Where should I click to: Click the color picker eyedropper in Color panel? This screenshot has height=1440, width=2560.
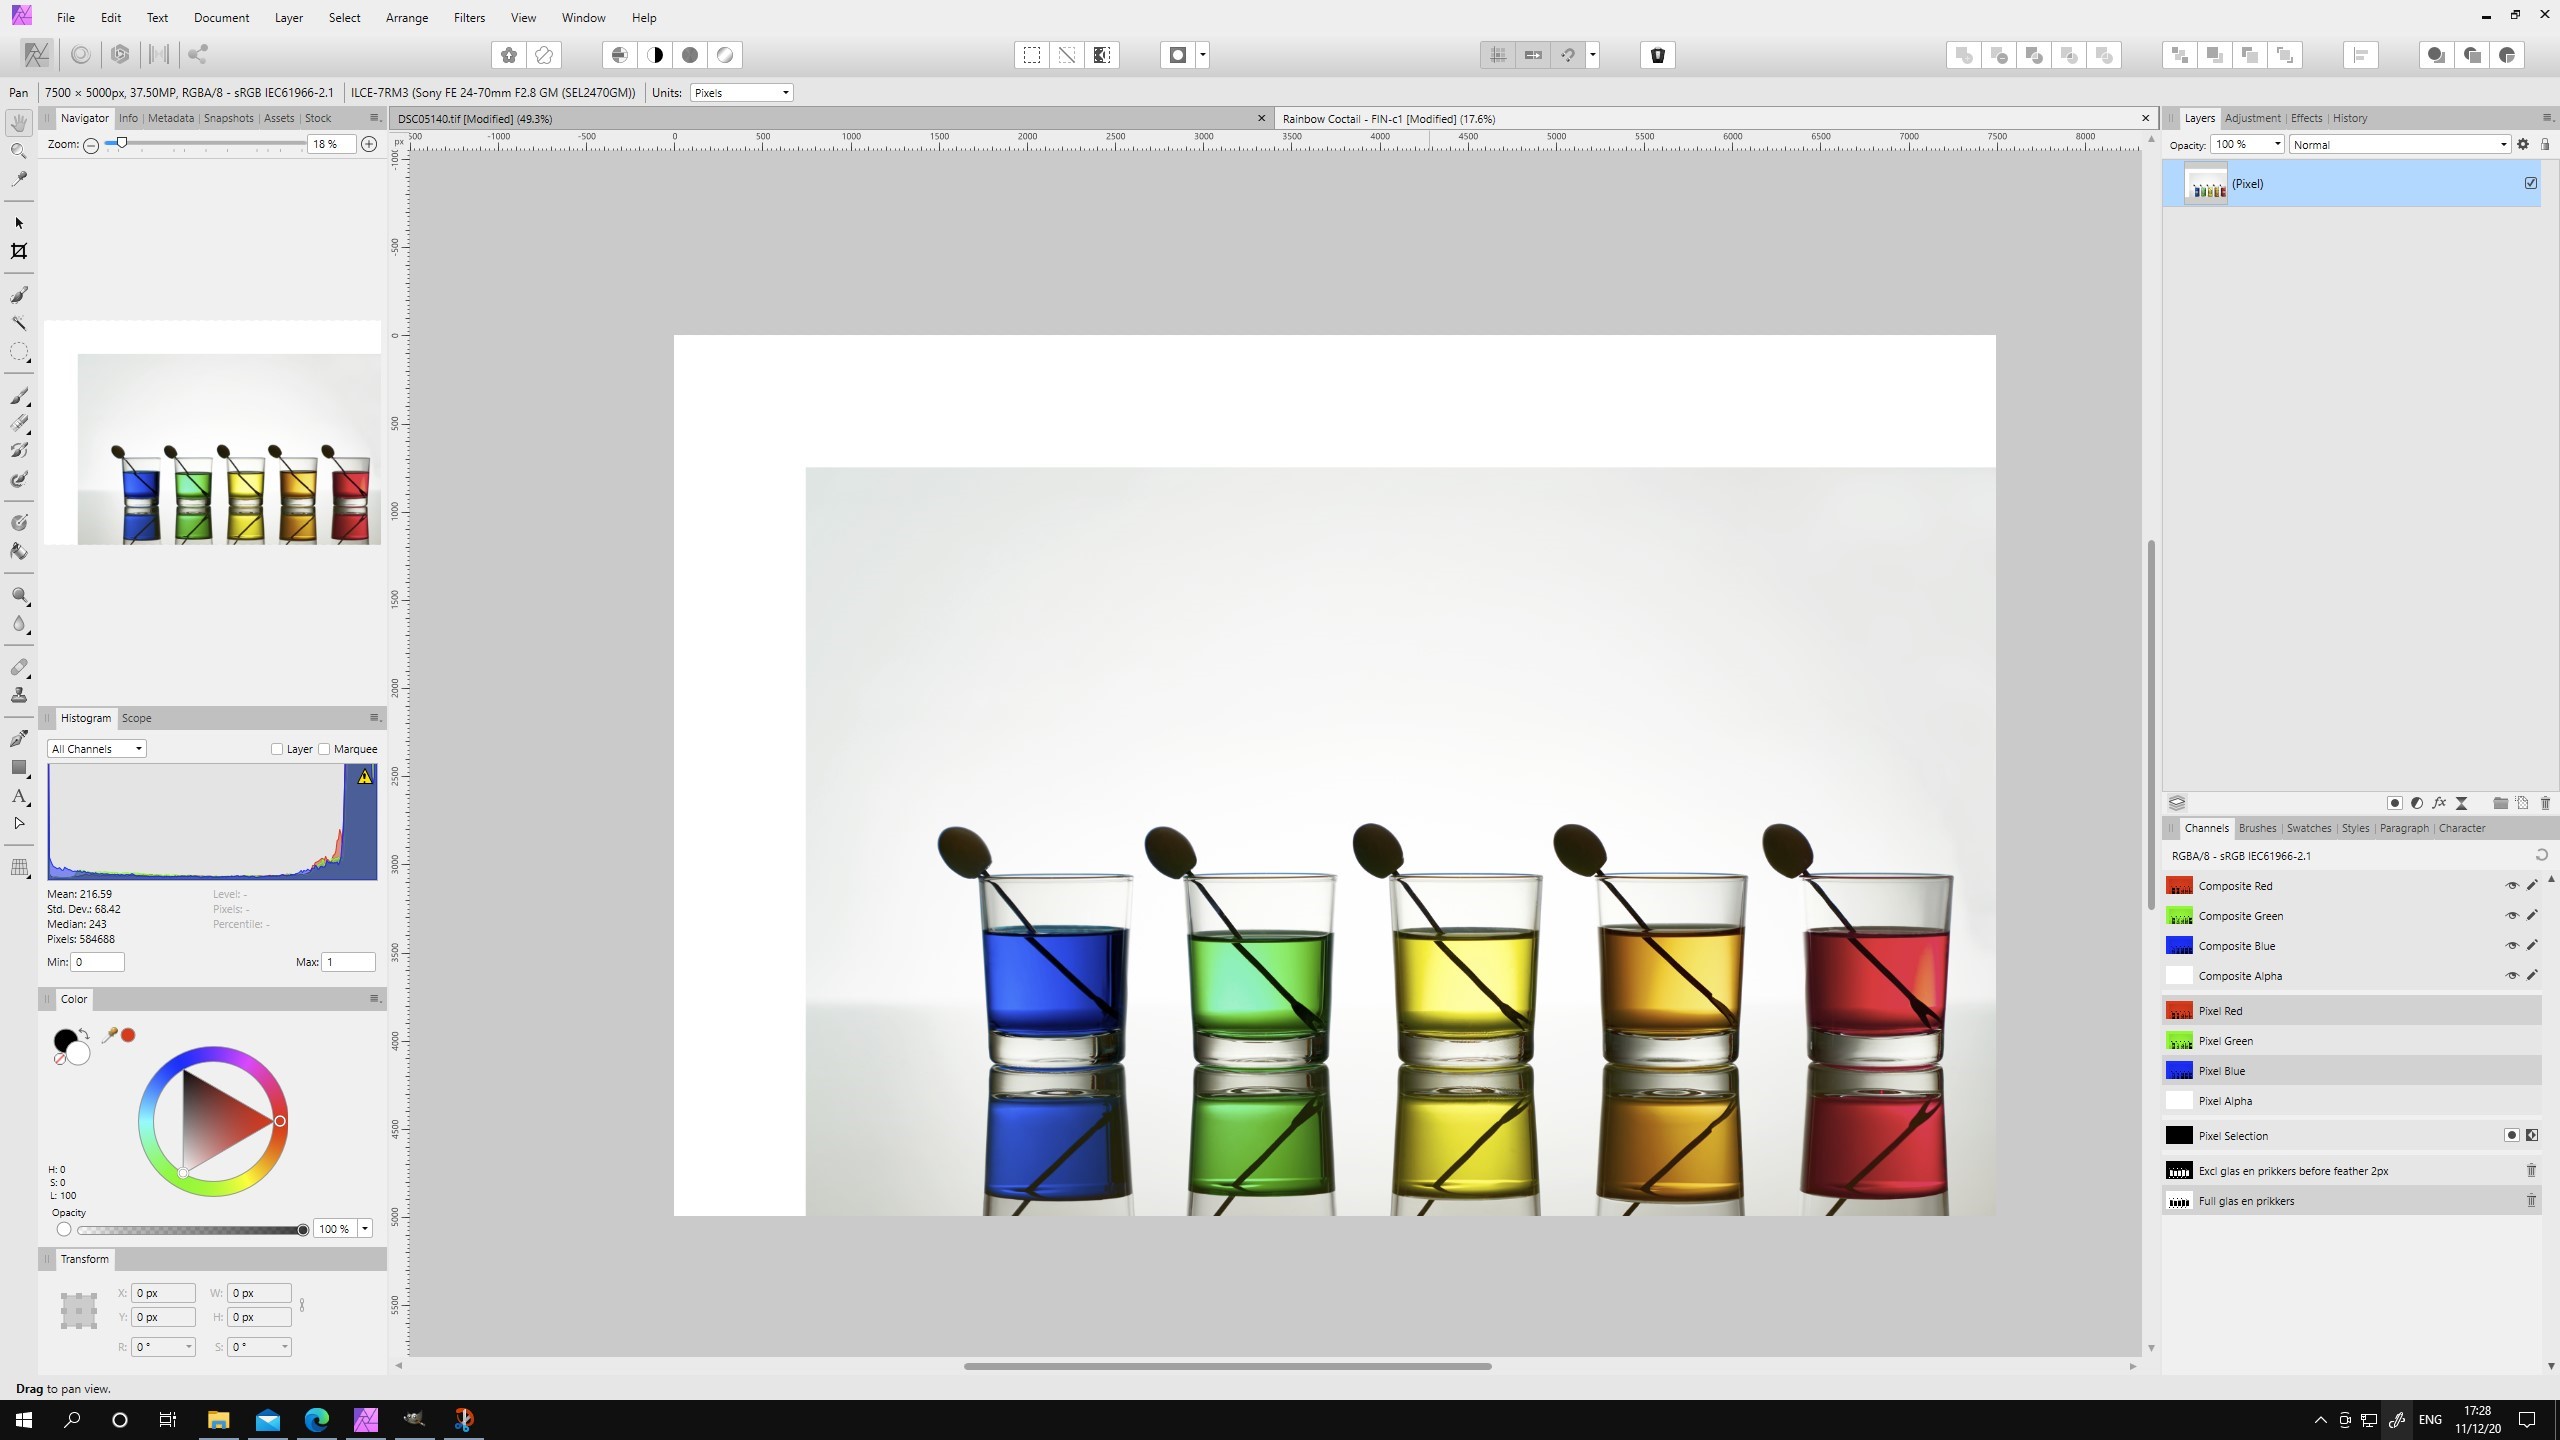(x=109, y=1036)
